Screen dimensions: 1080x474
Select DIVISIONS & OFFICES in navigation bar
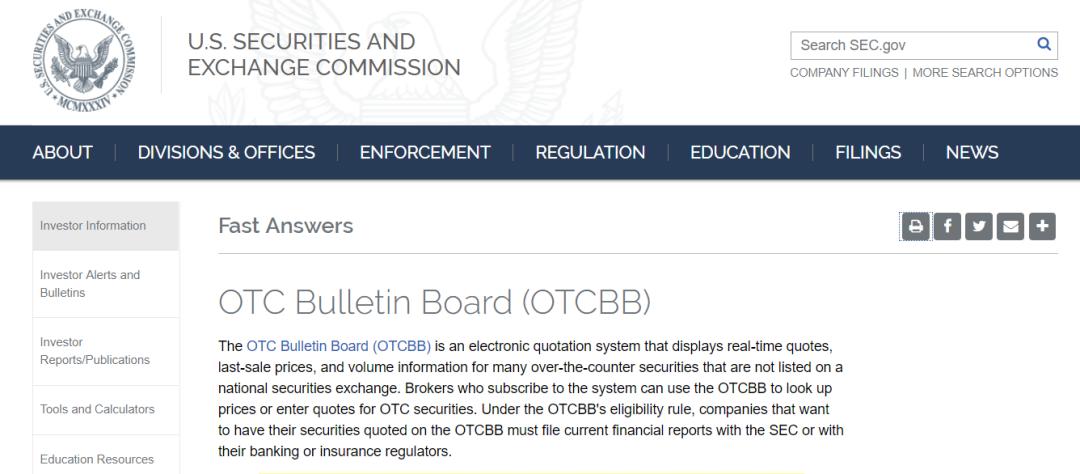click(226, 153)
